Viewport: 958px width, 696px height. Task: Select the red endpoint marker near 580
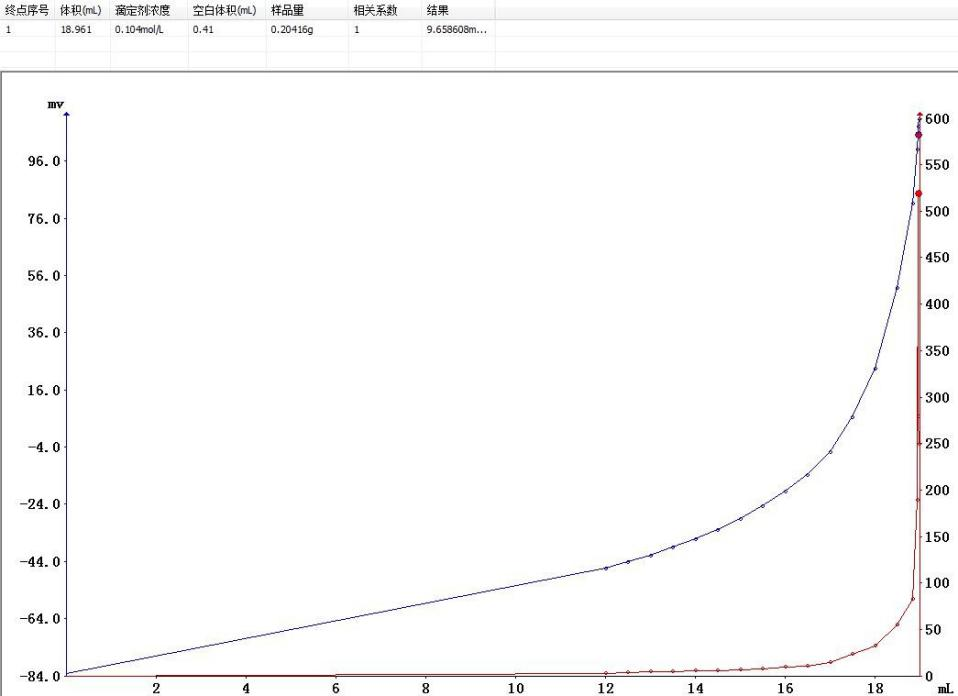coord(918,135)
